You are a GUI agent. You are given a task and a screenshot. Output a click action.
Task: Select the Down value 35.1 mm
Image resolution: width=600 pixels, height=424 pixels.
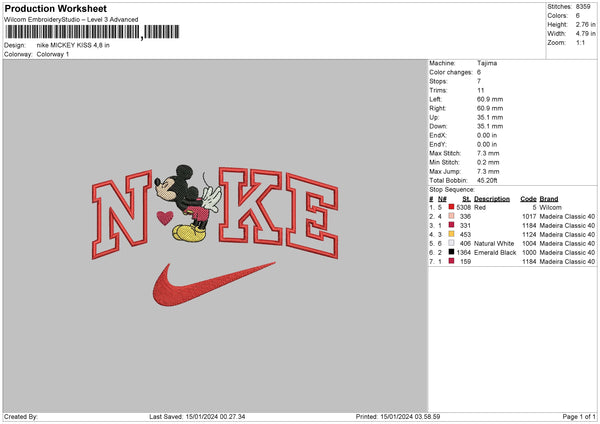click(x=490, y=126)
